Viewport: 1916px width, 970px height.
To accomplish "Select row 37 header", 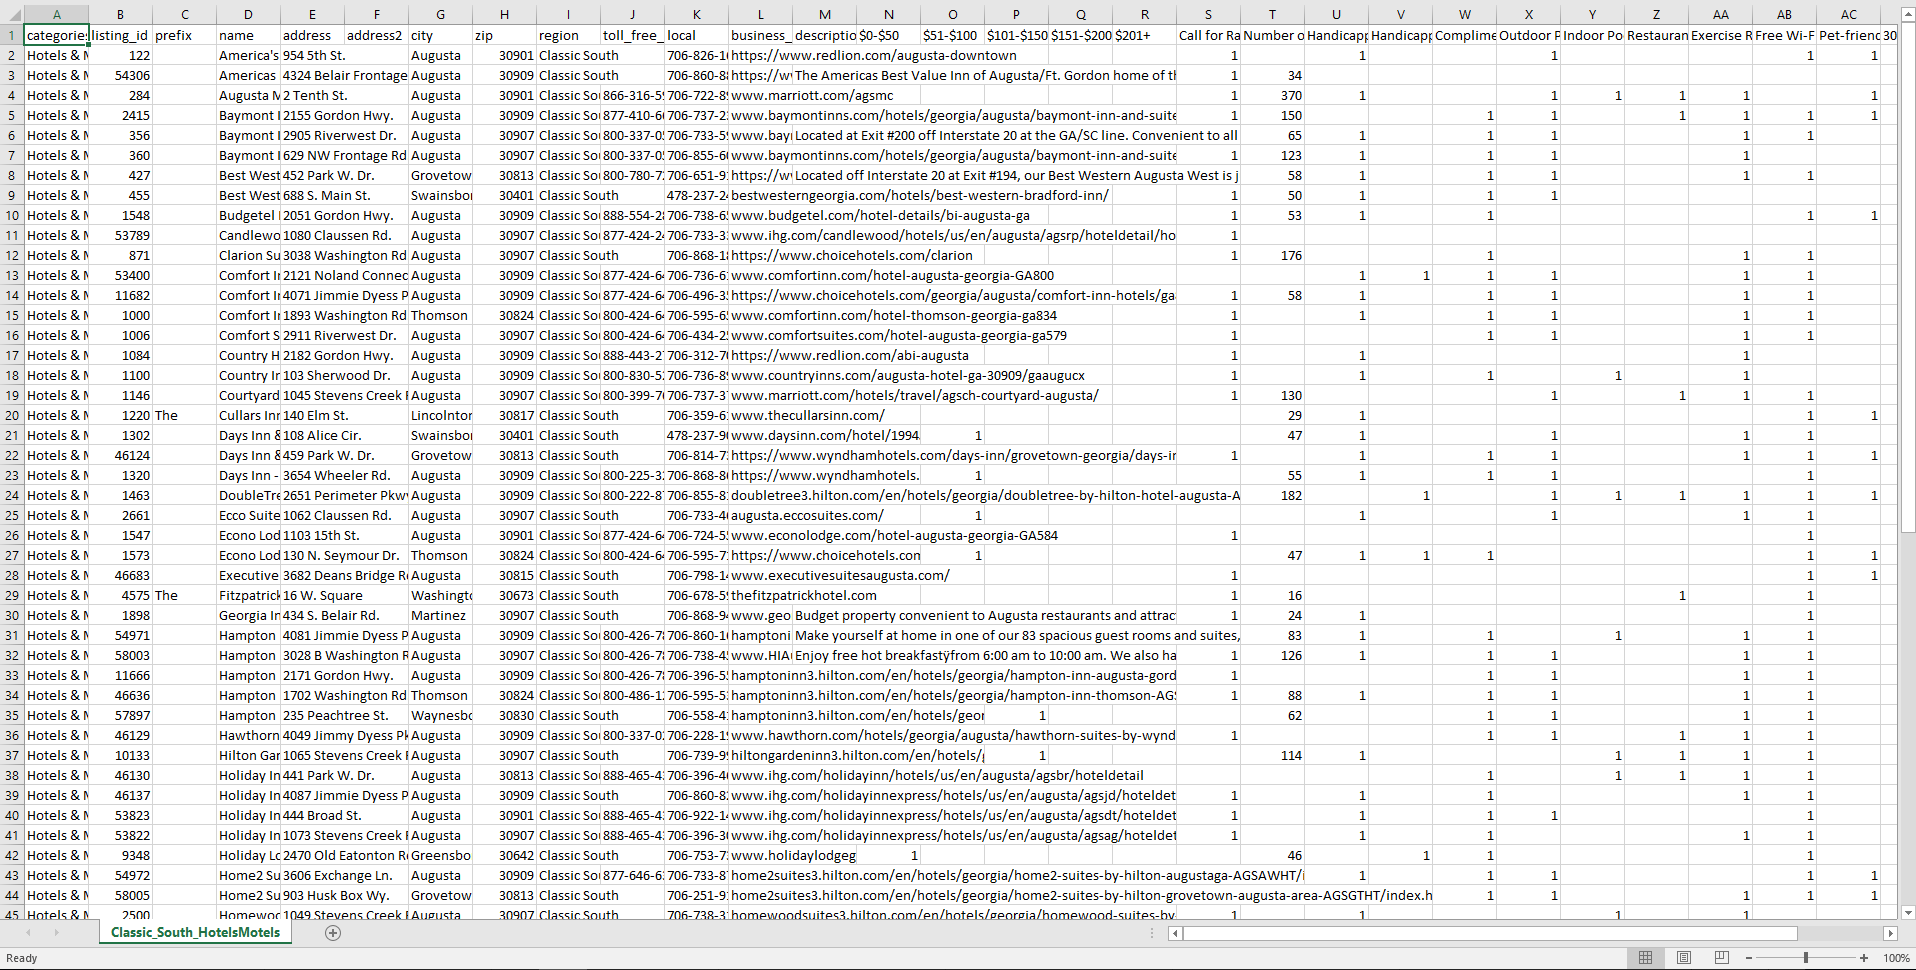I will click(x=12, y=755).
